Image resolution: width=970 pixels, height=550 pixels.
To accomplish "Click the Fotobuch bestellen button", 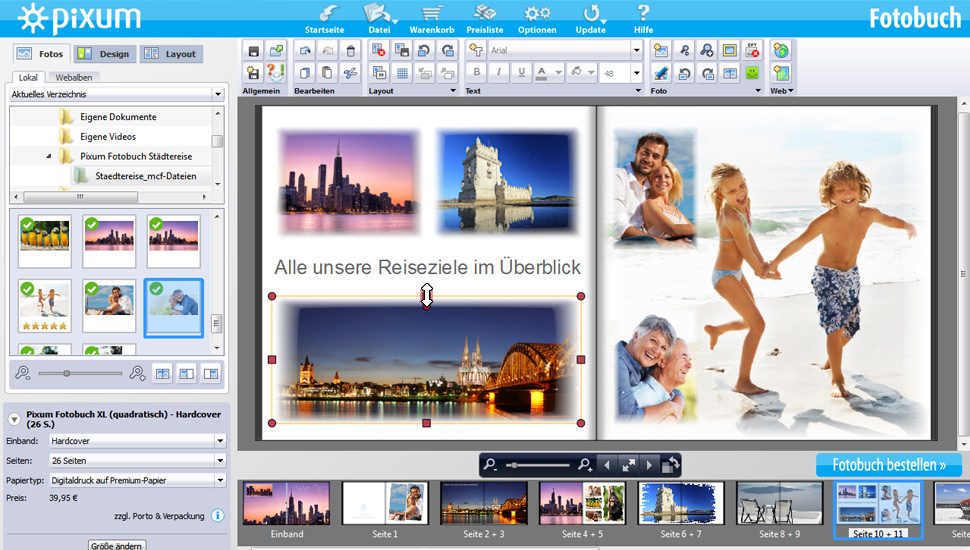I will click(x=888, y=465).
